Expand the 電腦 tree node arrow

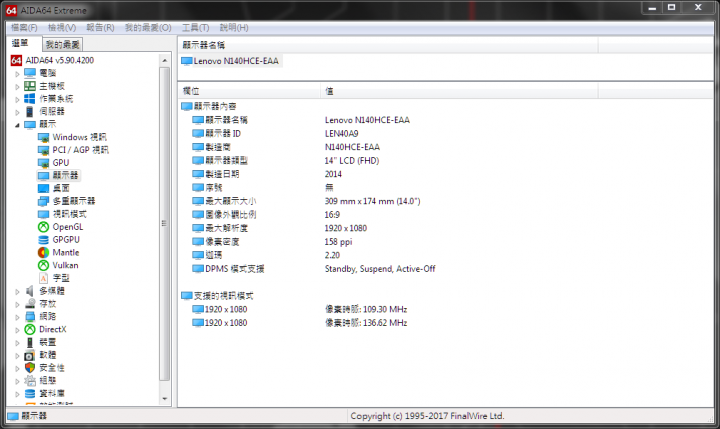coord(17,73)
